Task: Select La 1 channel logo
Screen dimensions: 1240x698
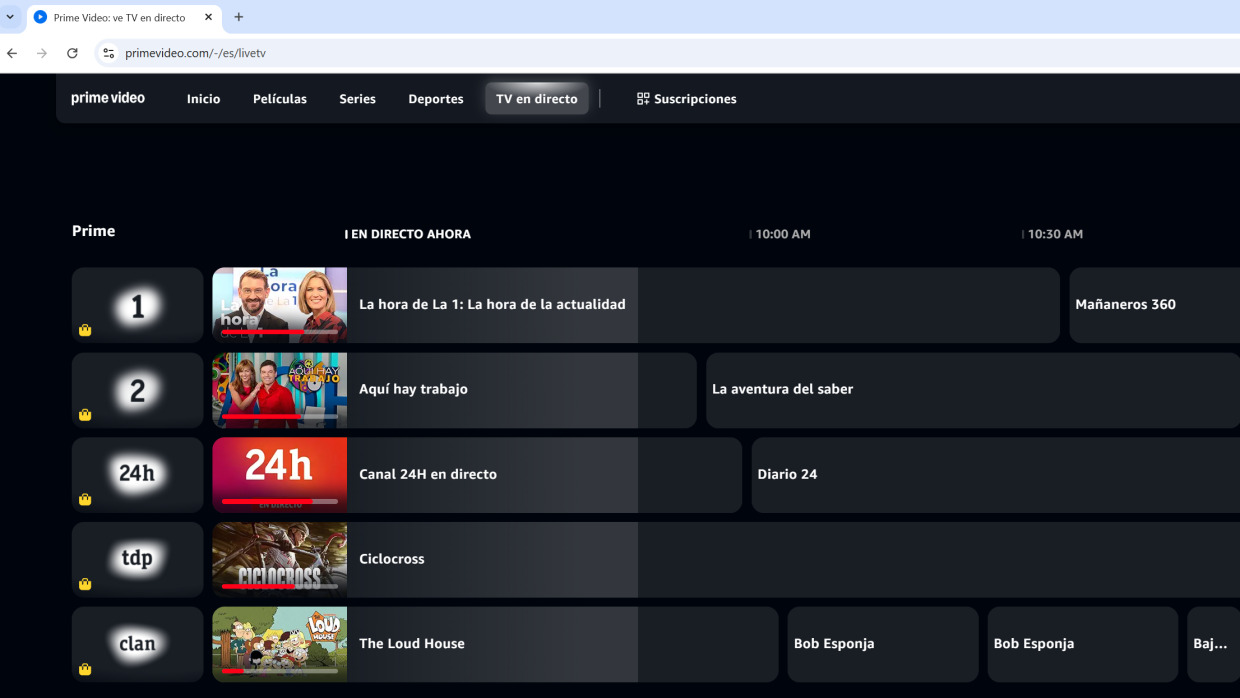Action: point(137,306)
